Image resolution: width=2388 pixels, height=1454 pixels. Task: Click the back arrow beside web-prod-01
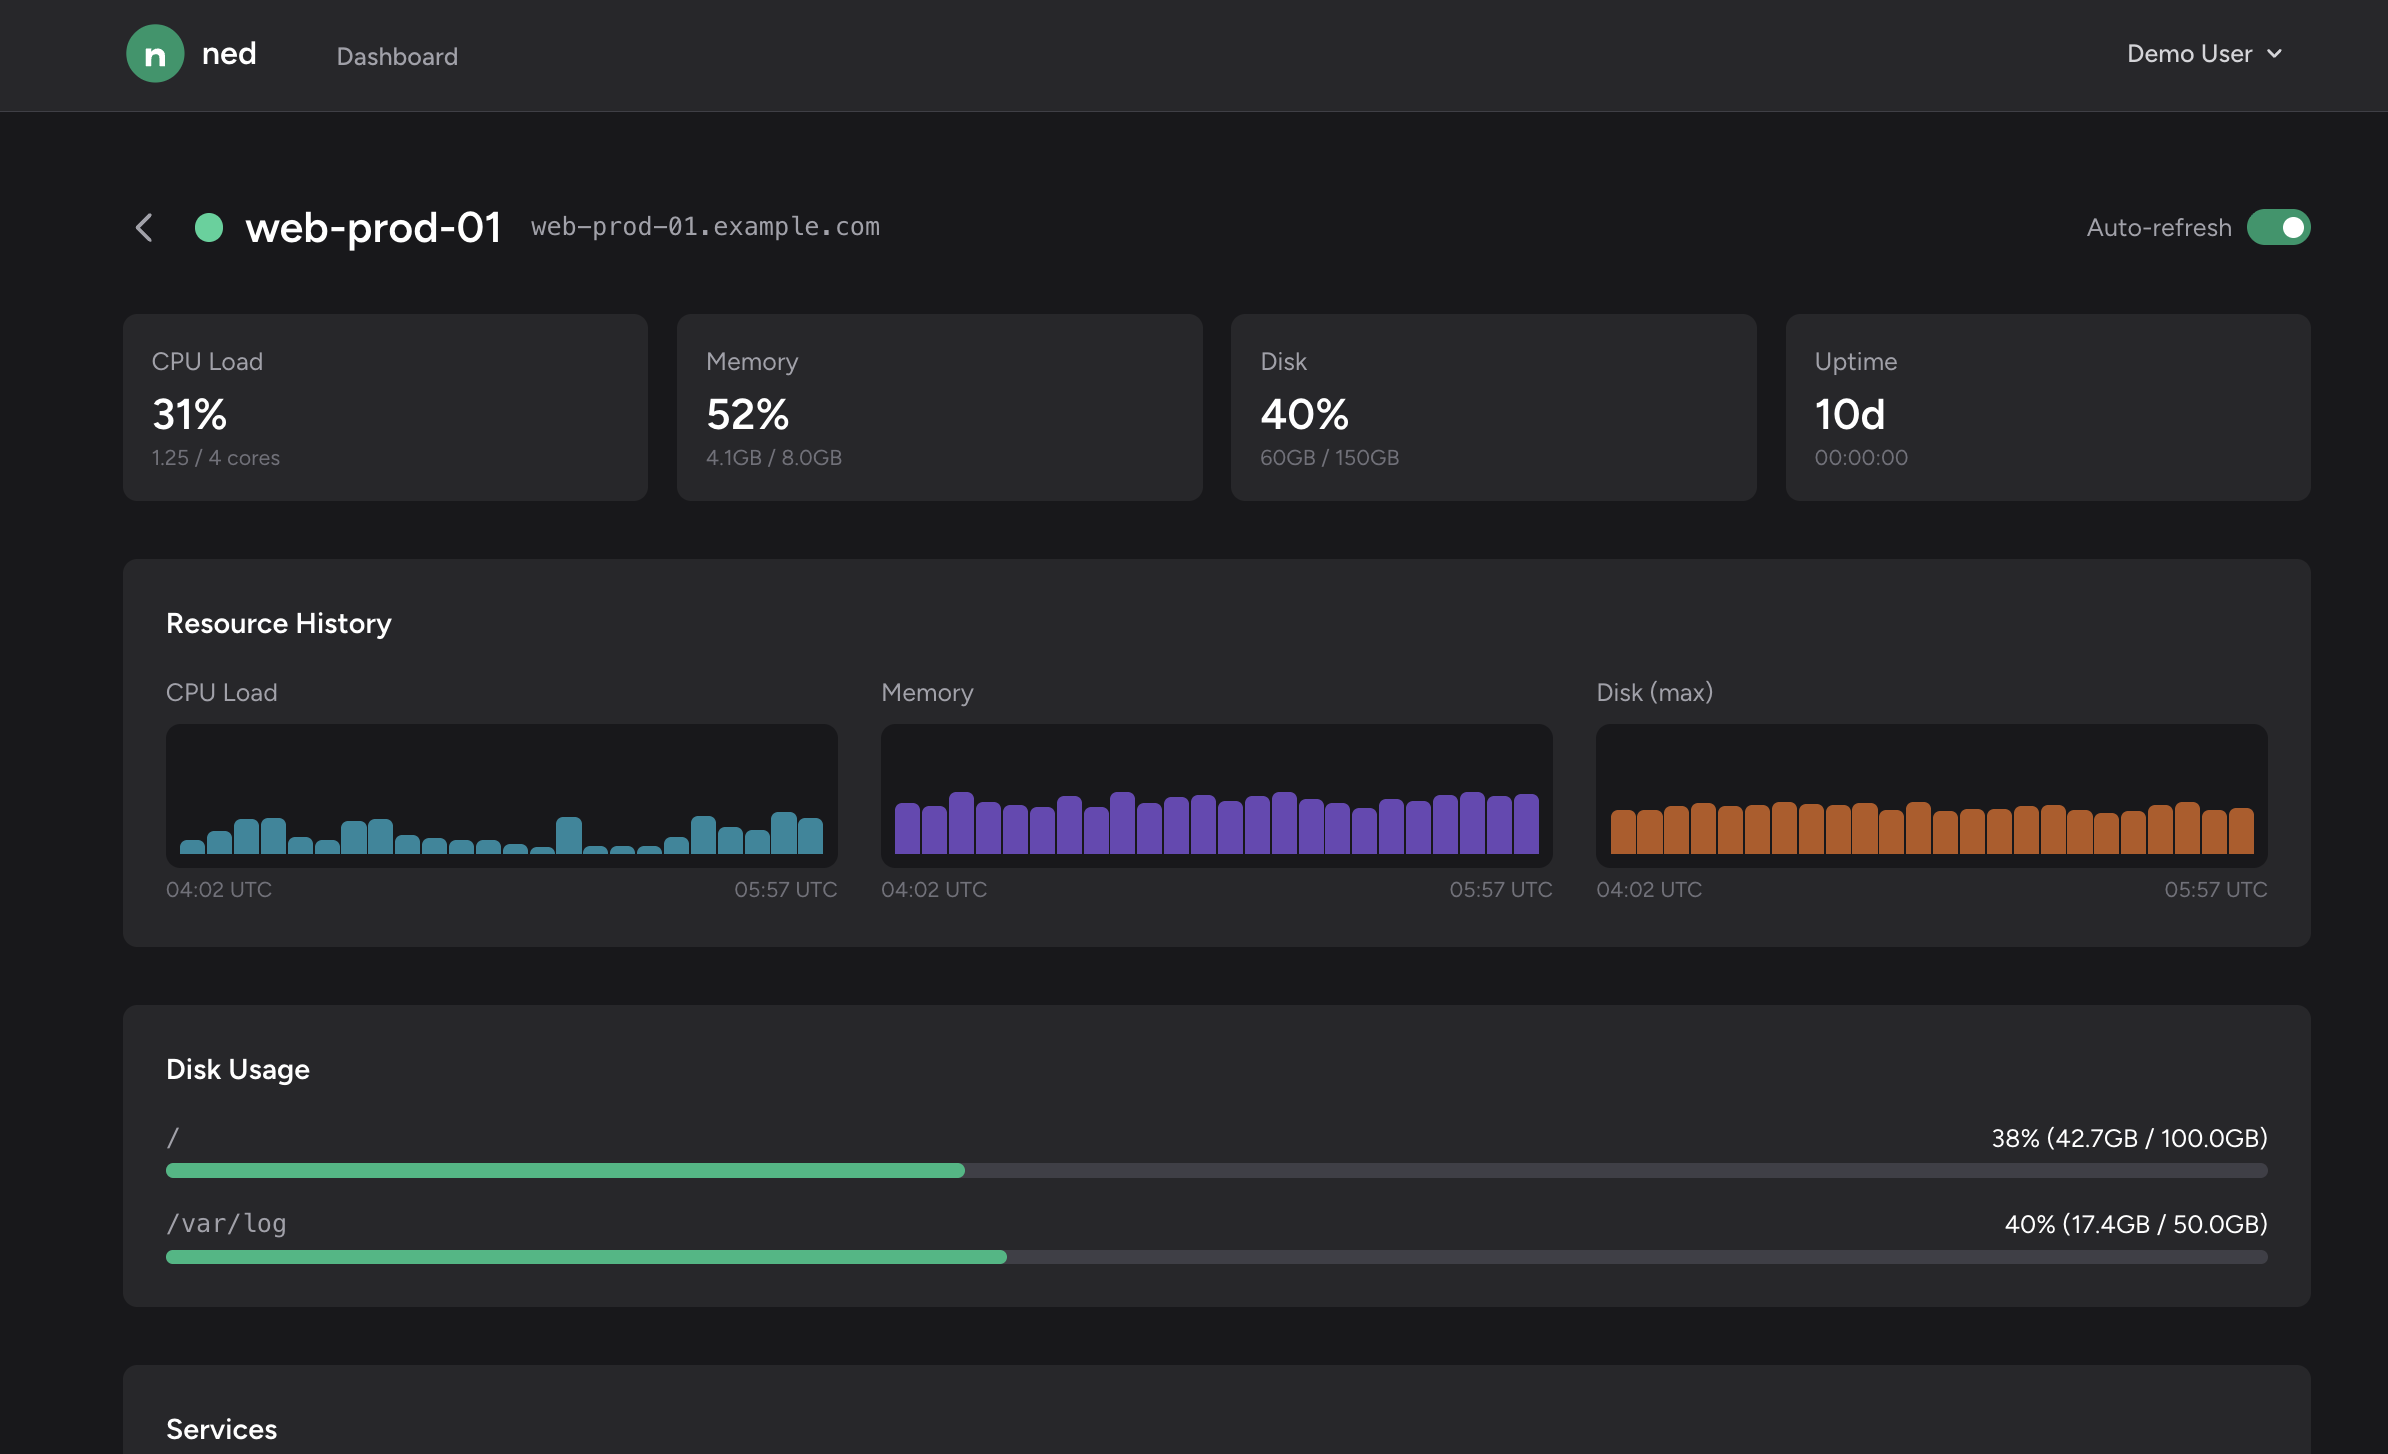145,228
